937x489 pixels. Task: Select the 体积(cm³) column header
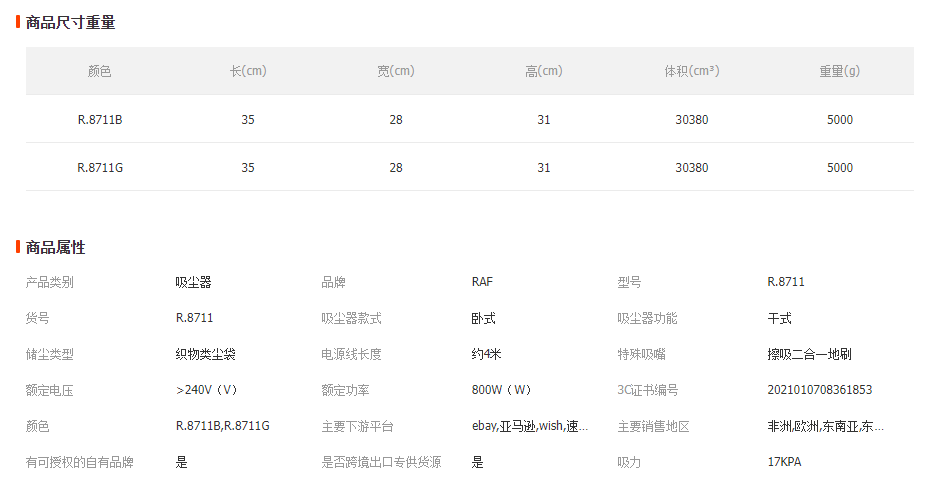tap(692, 71)
